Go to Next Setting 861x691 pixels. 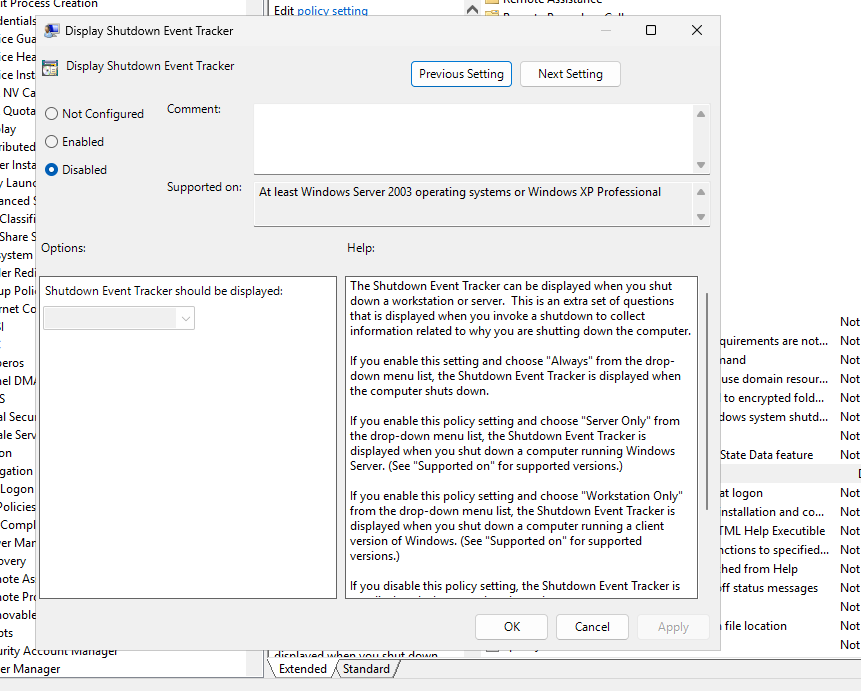coord(570,74)
